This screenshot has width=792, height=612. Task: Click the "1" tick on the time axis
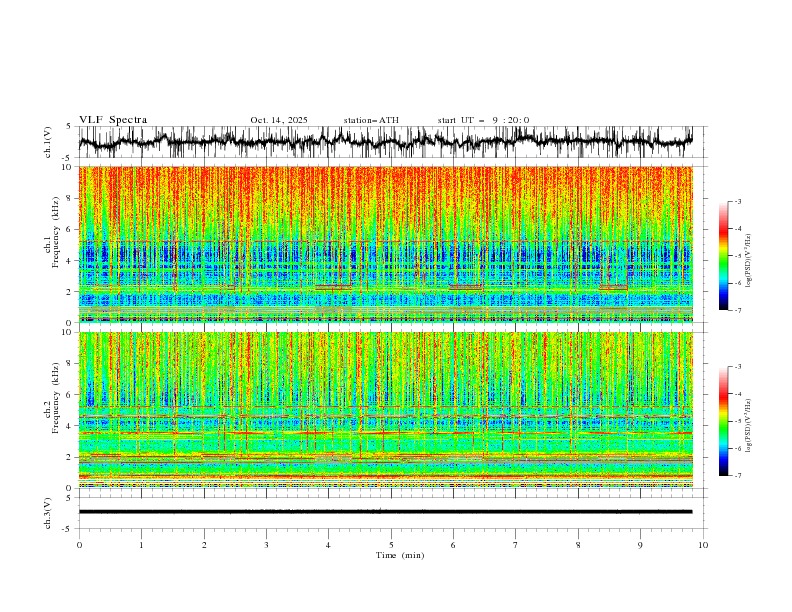(x=141, y=545)
